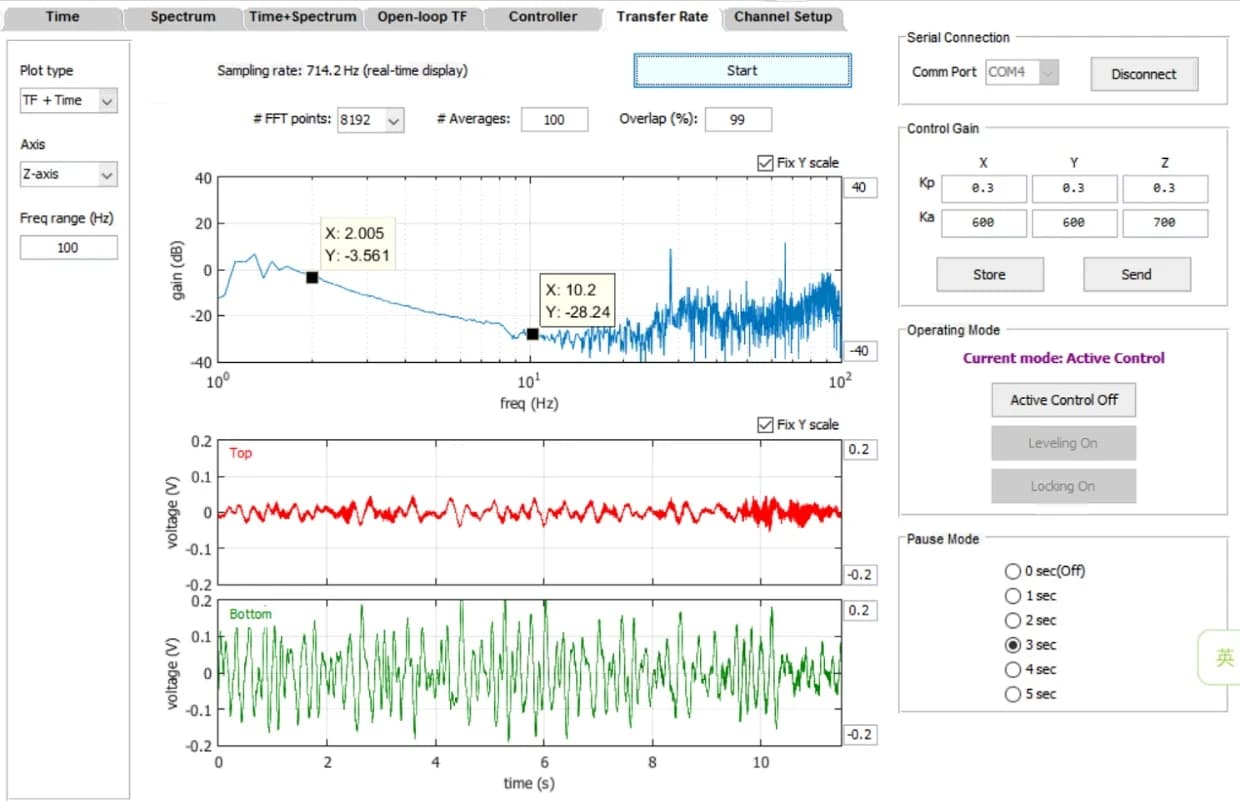
Task: Click the data cursor marker at 10.2 Hz
Action: coord(533,334)
